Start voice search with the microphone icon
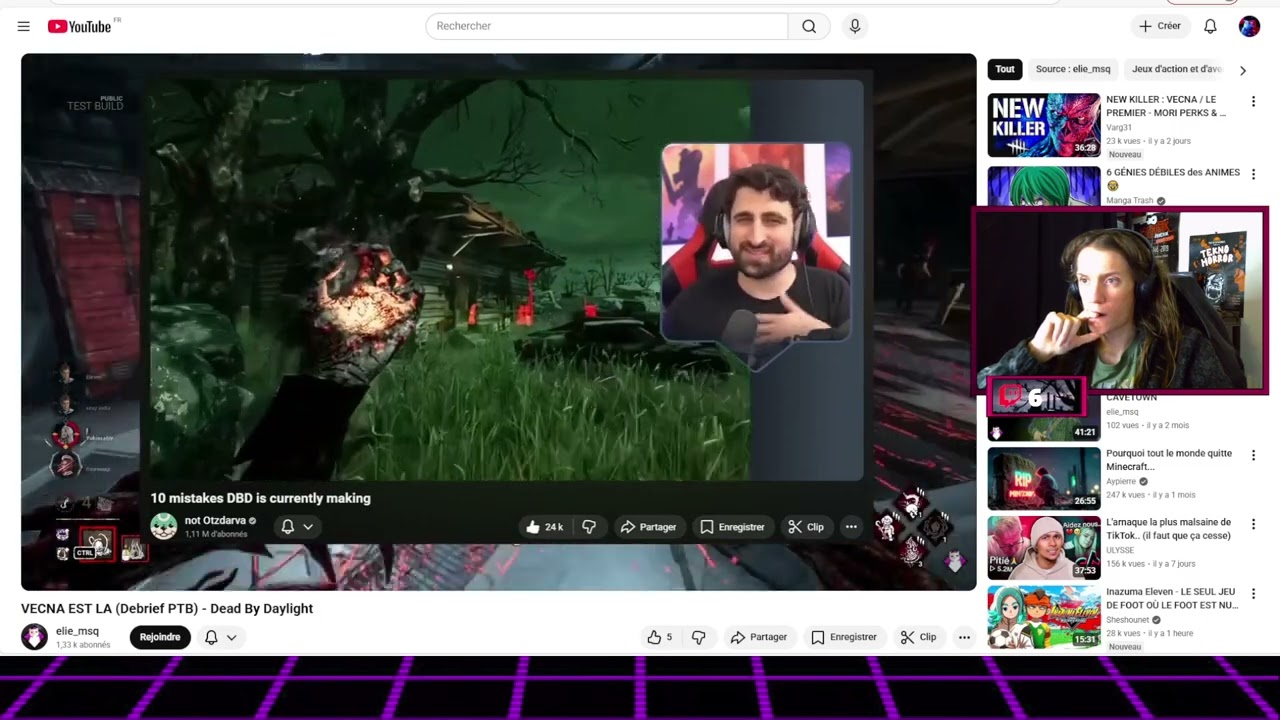Image resolution: width=1280 pixels, height=720 pixels. 854,26
